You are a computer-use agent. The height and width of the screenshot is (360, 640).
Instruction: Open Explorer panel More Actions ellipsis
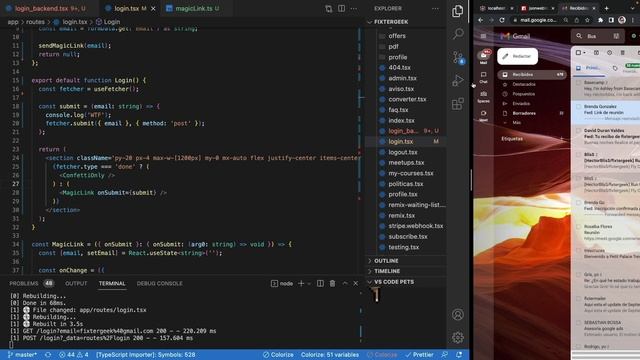pyautogui.click(x=436, y=8)
